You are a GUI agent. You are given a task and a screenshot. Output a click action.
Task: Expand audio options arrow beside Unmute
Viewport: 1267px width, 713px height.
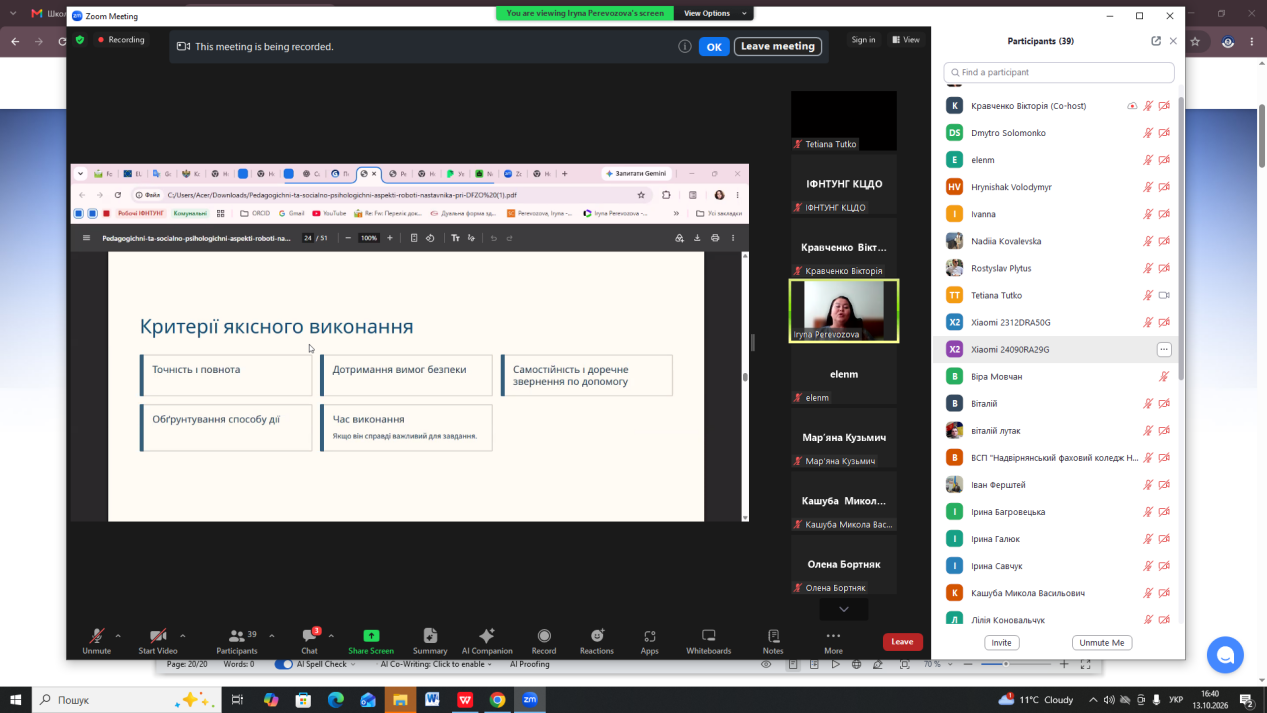pyautogui.click(x=118, y=635)
